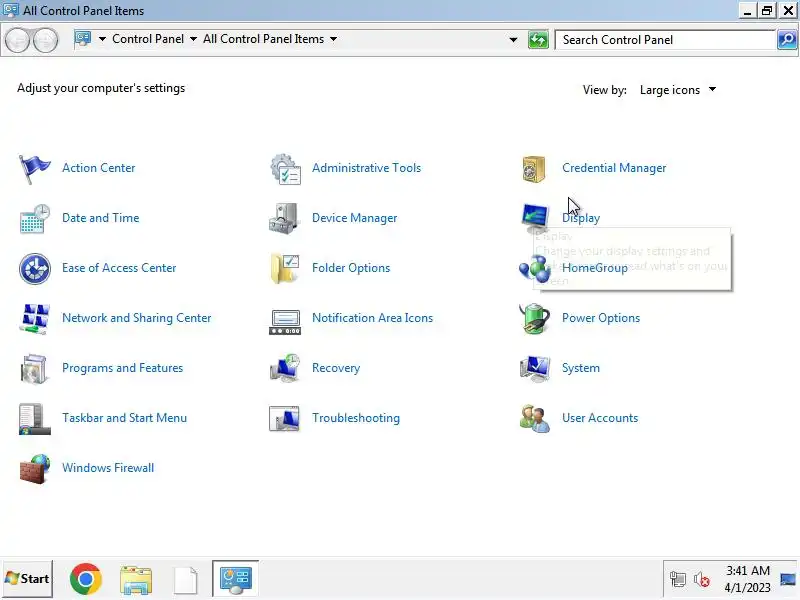
Task: Open the Troubleshooting link
Action: (356, 418)
